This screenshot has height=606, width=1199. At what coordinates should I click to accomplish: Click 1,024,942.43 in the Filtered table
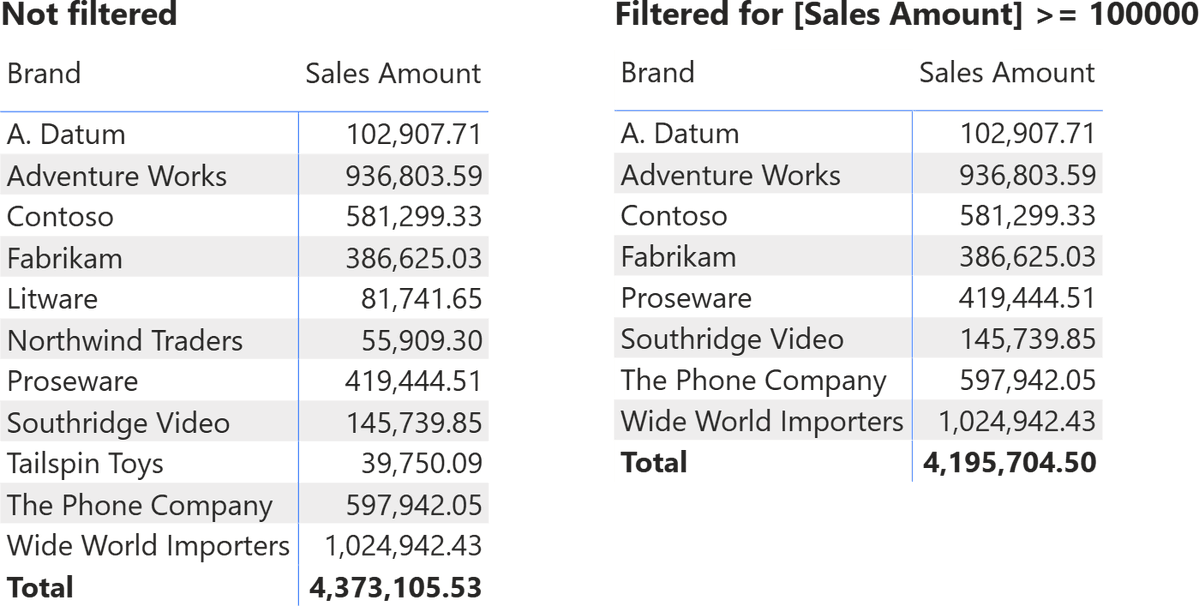point(1018,422)
